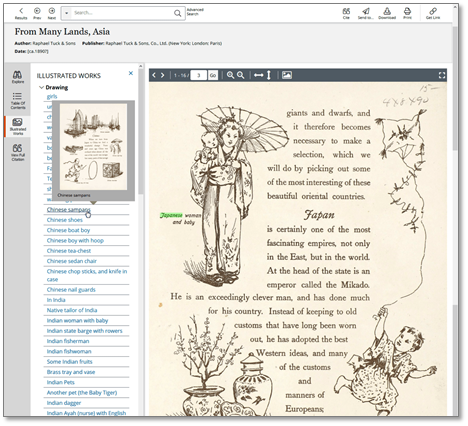Image resolution: width=468 pixels, height=426 pixels.
Task: Select the Illustrated Works sidebar tab
Action: (x=18, y=127)
